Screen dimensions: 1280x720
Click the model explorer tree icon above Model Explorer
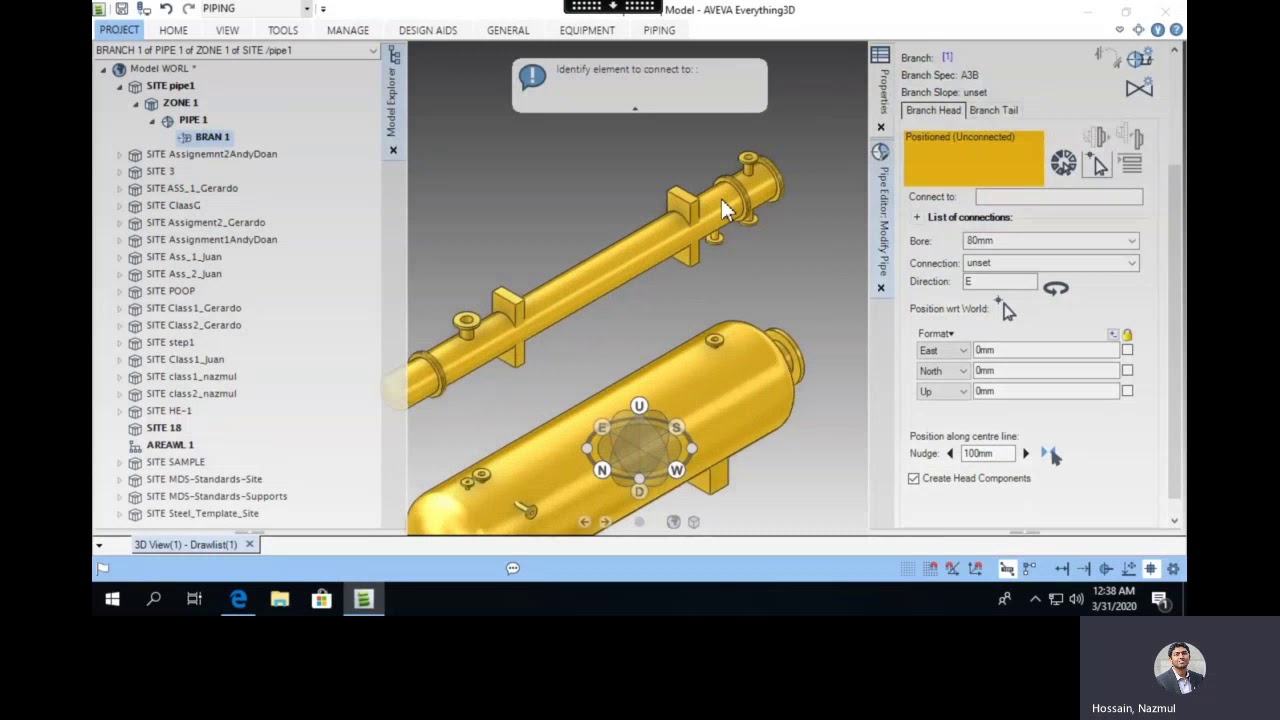coord(394,56)
